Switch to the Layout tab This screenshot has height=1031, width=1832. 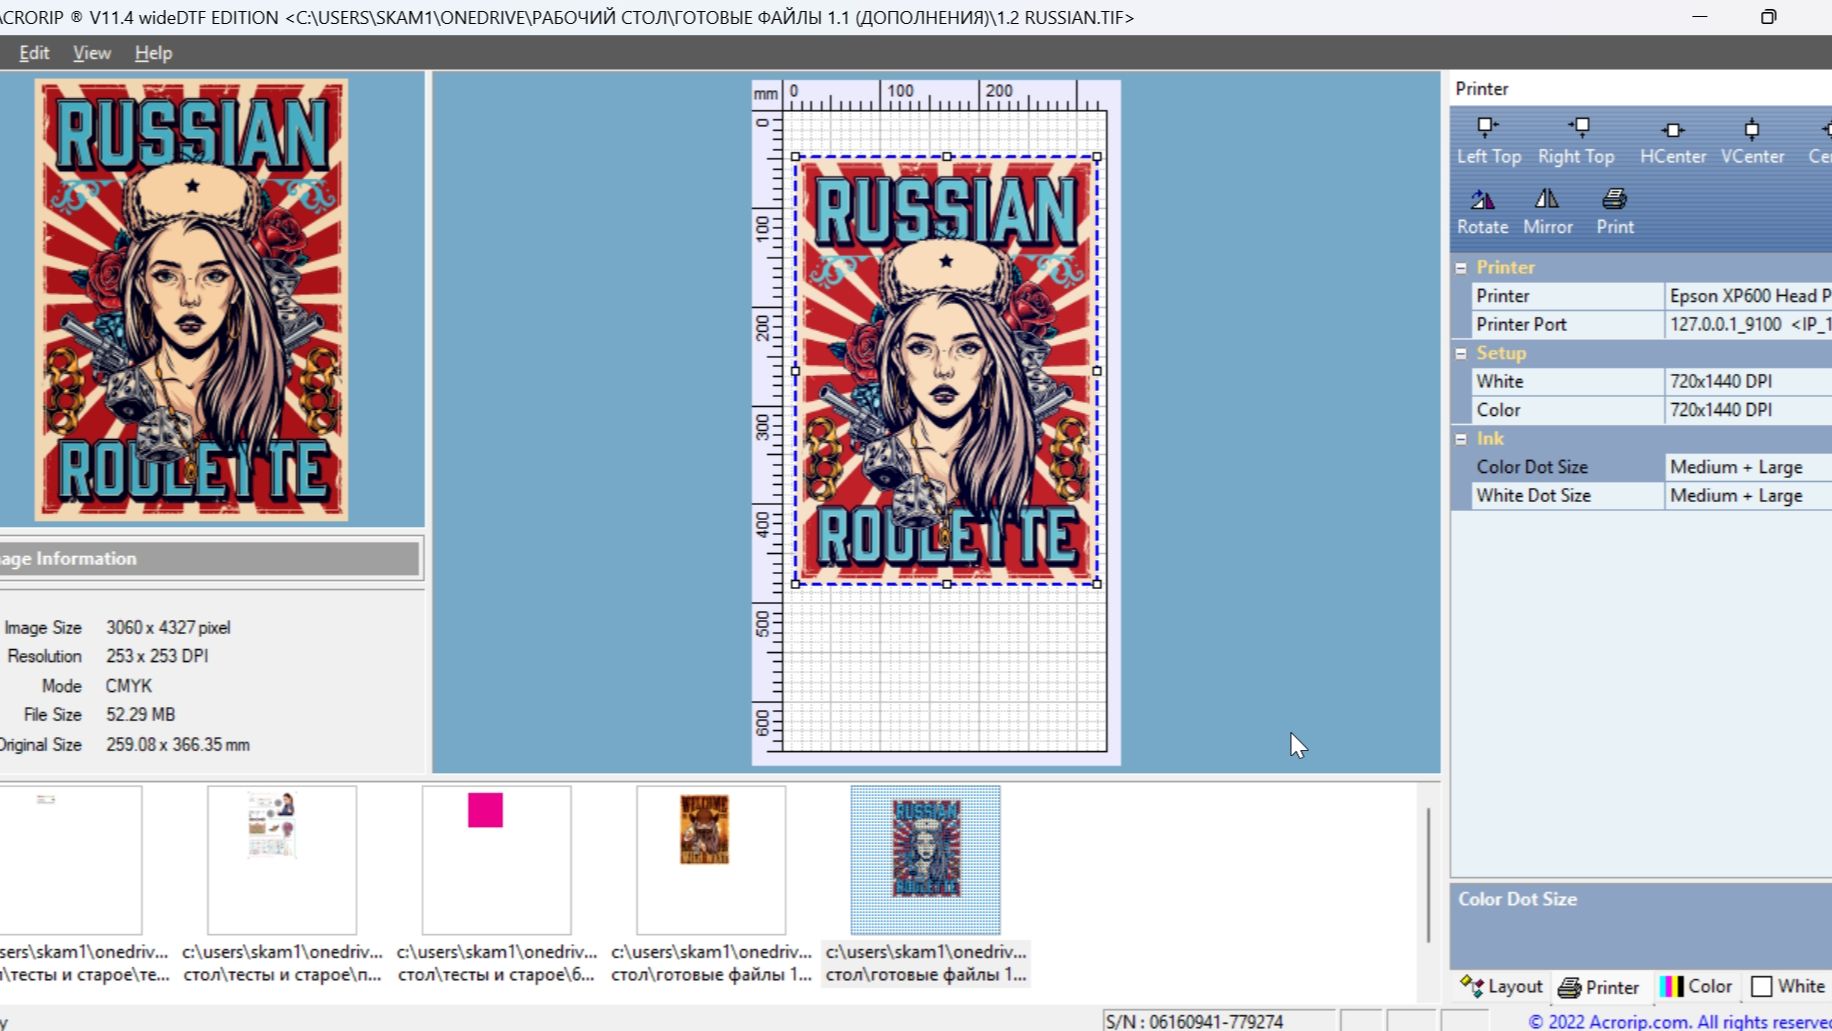[1501, 986]
